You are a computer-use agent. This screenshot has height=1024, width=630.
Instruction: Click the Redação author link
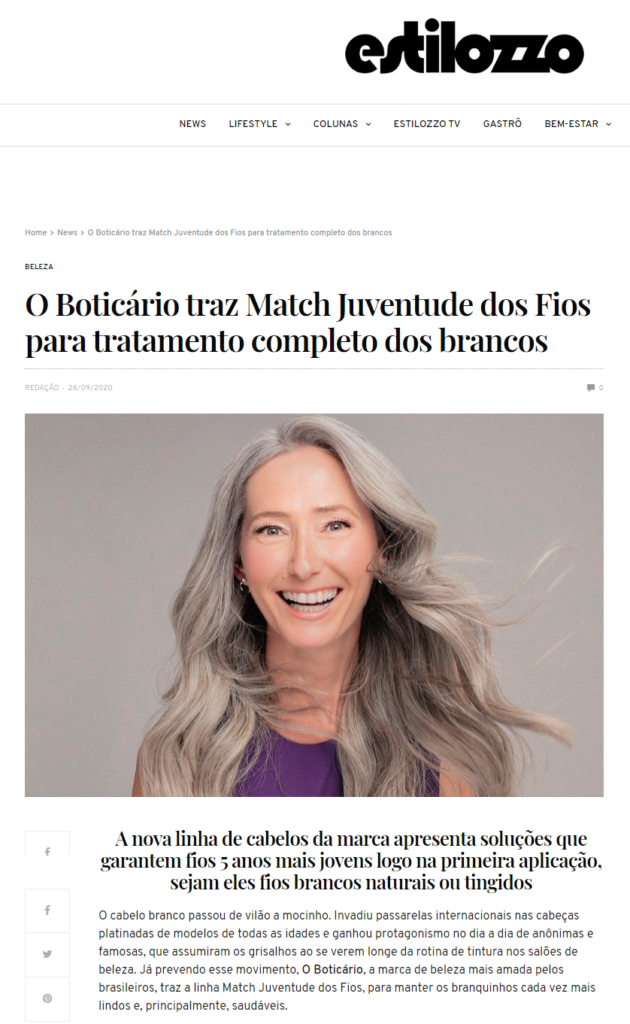(x=42, y=387)
